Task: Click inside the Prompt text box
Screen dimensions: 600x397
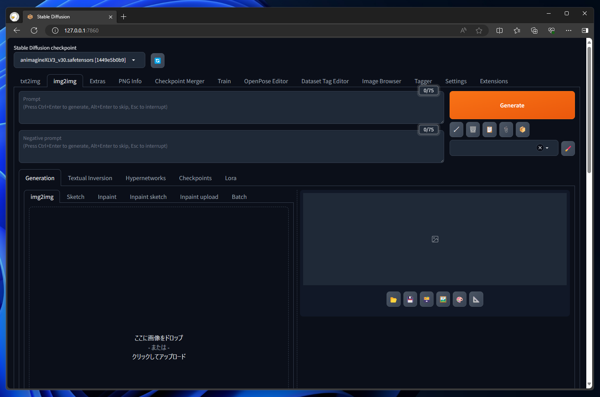Action: 231,107
